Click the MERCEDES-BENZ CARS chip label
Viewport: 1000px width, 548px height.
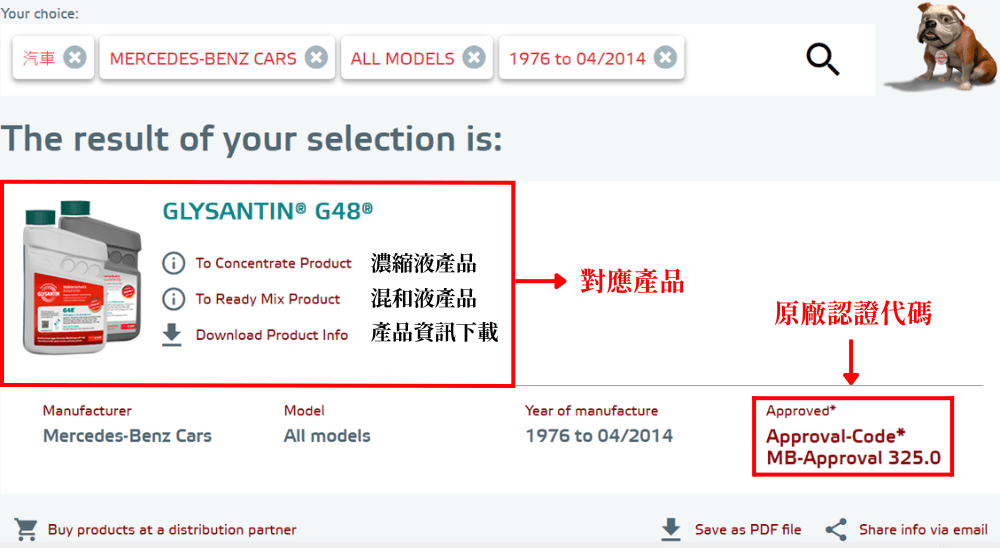(203, 59)
